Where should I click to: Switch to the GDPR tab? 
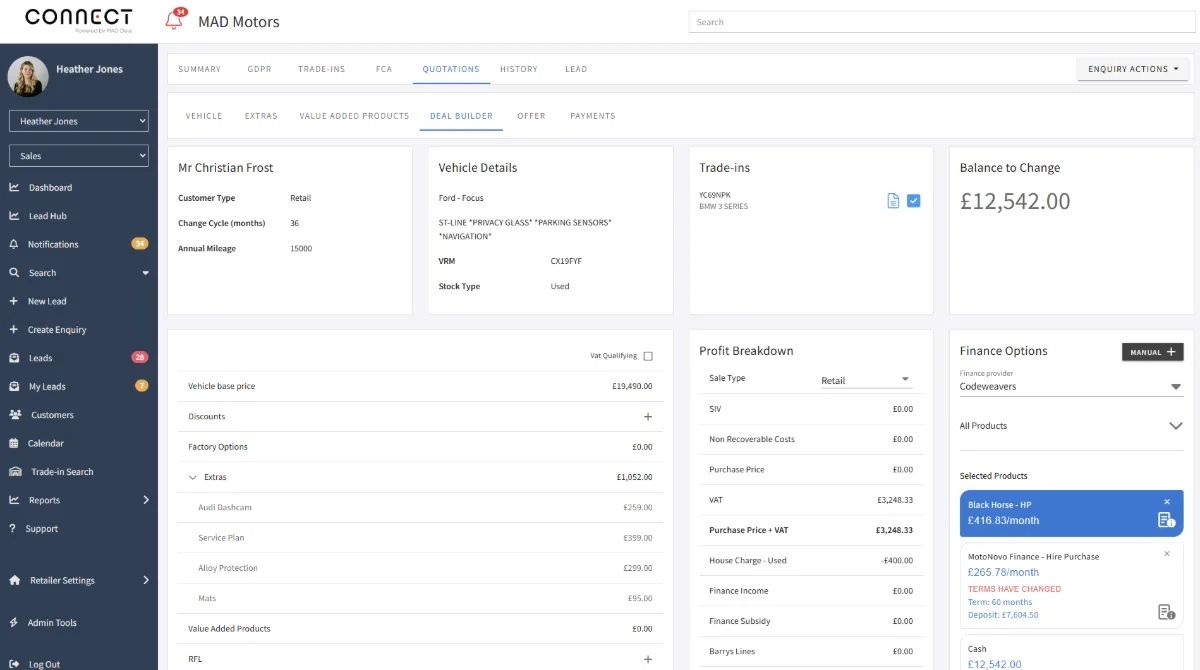click(x=260, y=69)
